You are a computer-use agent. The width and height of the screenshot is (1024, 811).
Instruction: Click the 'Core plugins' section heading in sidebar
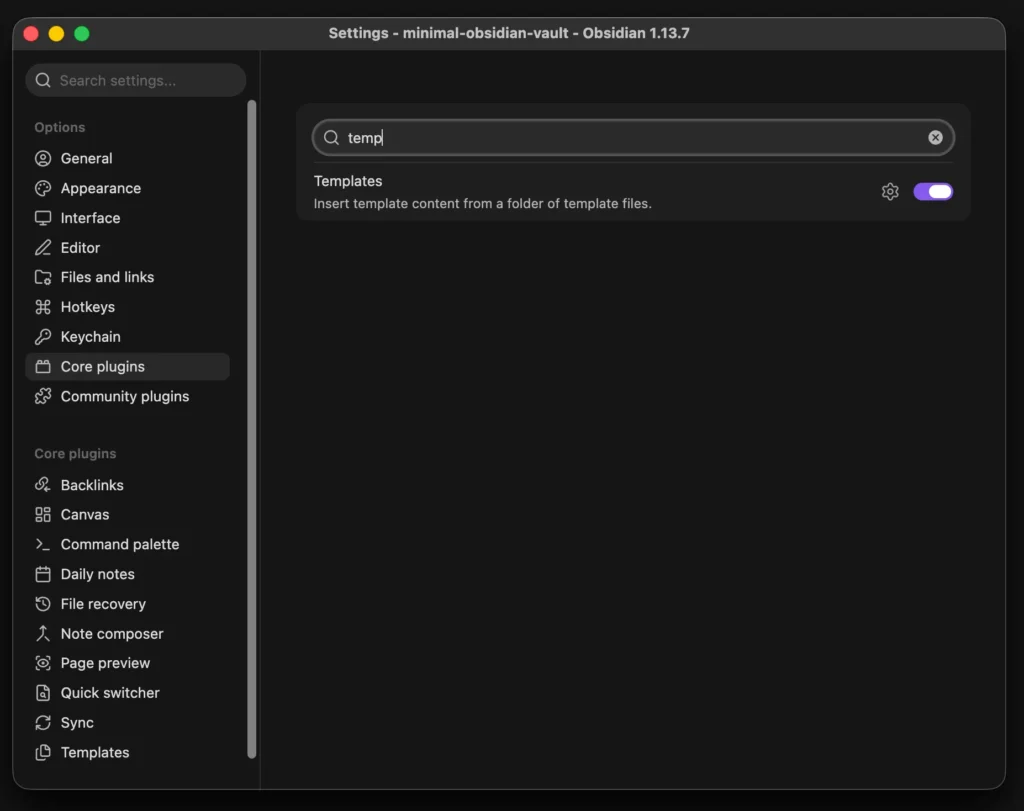click(x=75, y=454)
